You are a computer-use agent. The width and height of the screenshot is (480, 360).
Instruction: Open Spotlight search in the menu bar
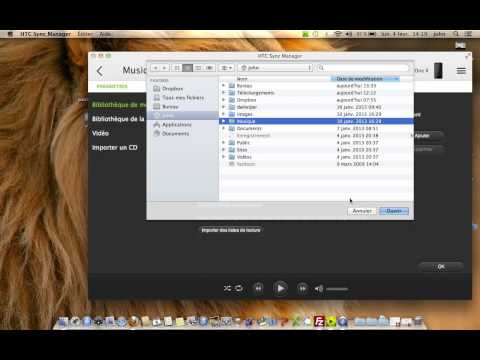point(456,34)
